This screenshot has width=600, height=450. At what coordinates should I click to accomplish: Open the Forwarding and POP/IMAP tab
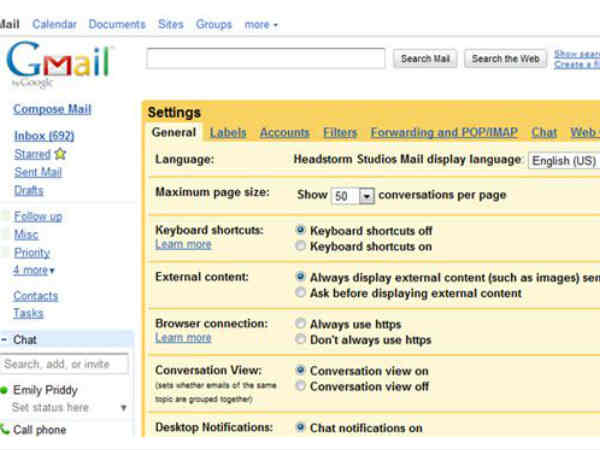[444, 132]
